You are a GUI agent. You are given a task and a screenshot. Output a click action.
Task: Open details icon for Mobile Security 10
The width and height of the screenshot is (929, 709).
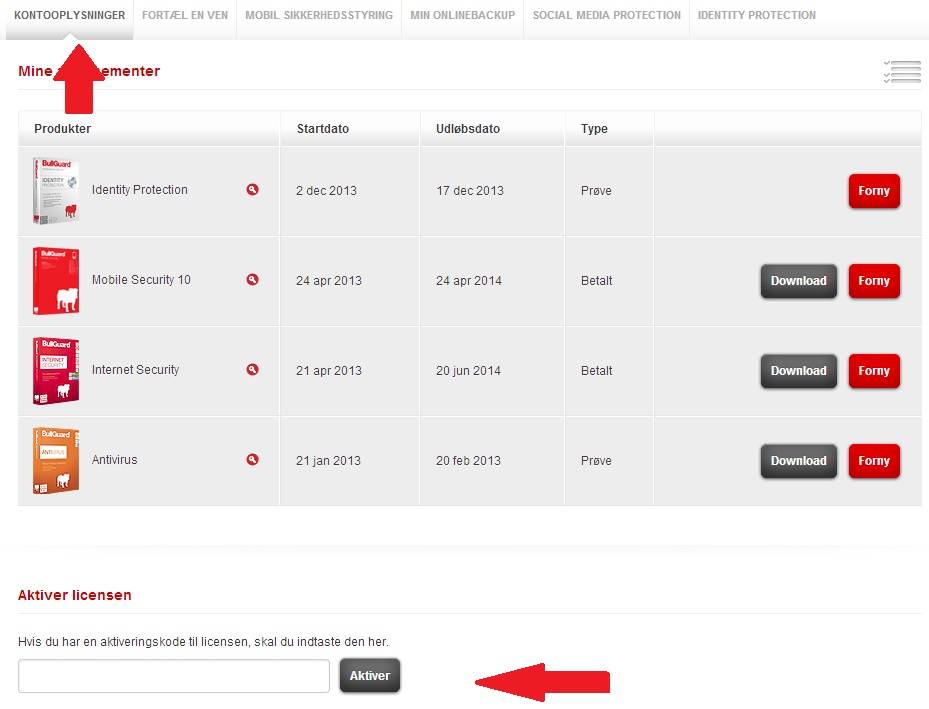[252, 280]
